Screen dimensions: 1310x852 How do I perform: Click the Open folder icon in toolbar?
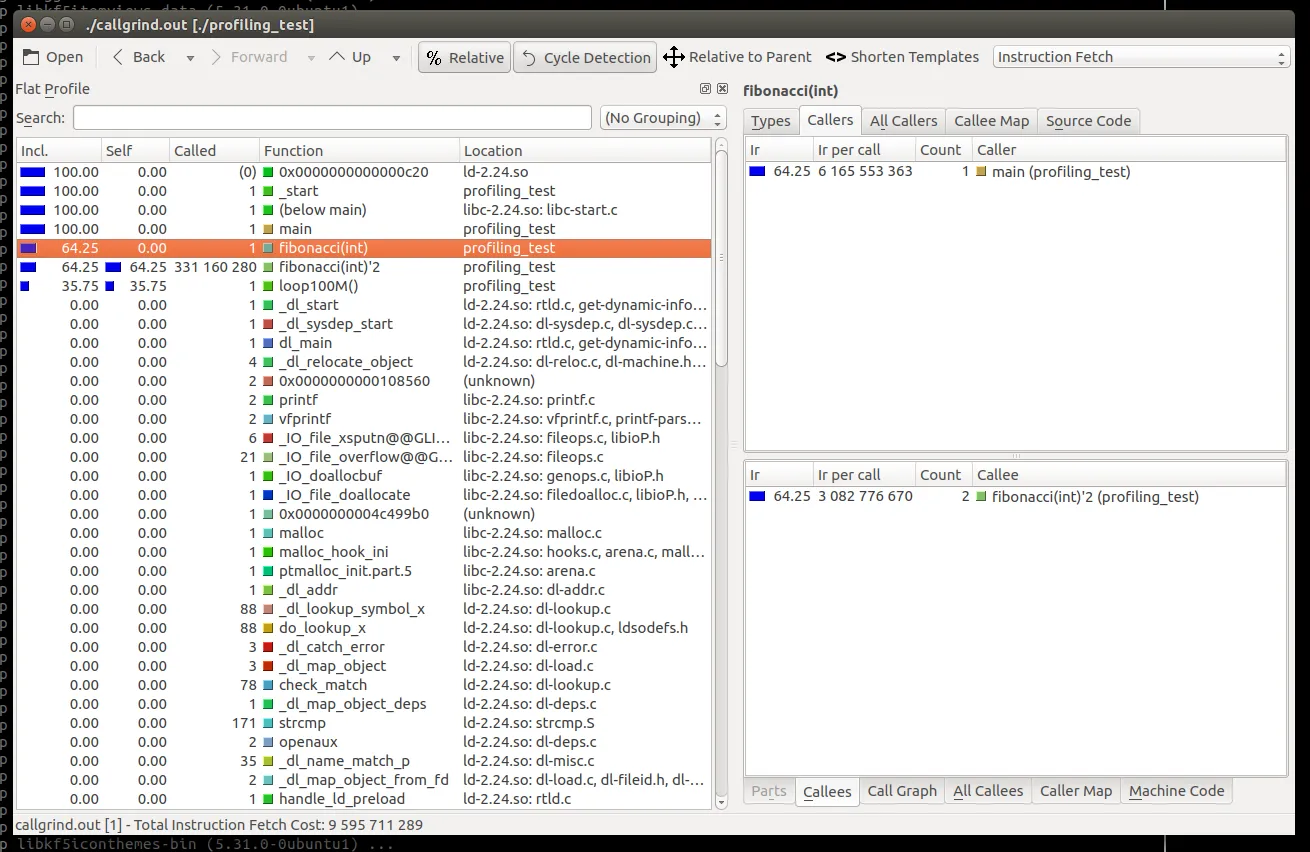click(x=32, y=57)
